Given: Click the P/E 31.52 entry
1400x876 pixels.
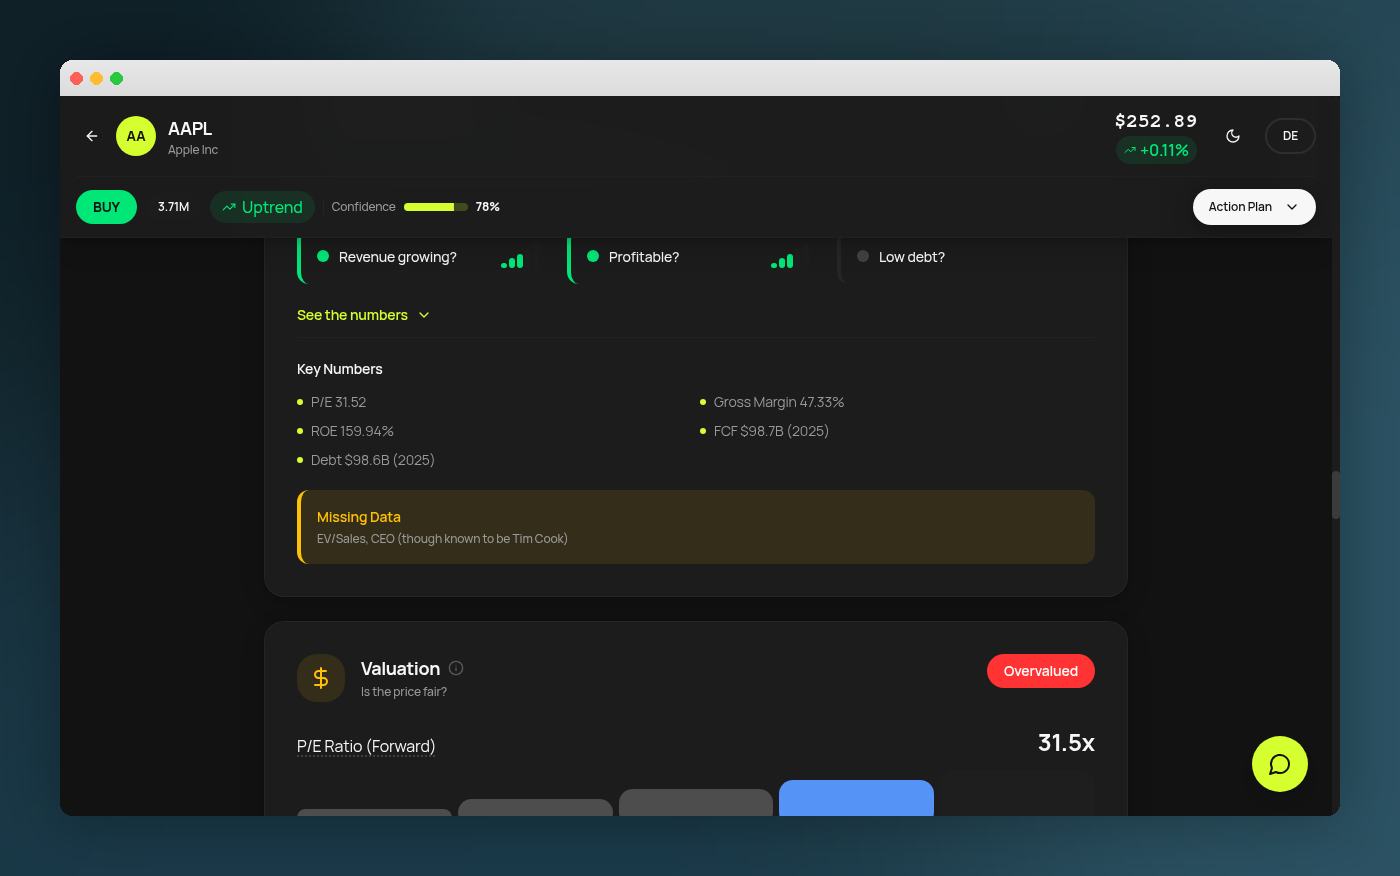Looking at the screenshot, I should 338,402.
